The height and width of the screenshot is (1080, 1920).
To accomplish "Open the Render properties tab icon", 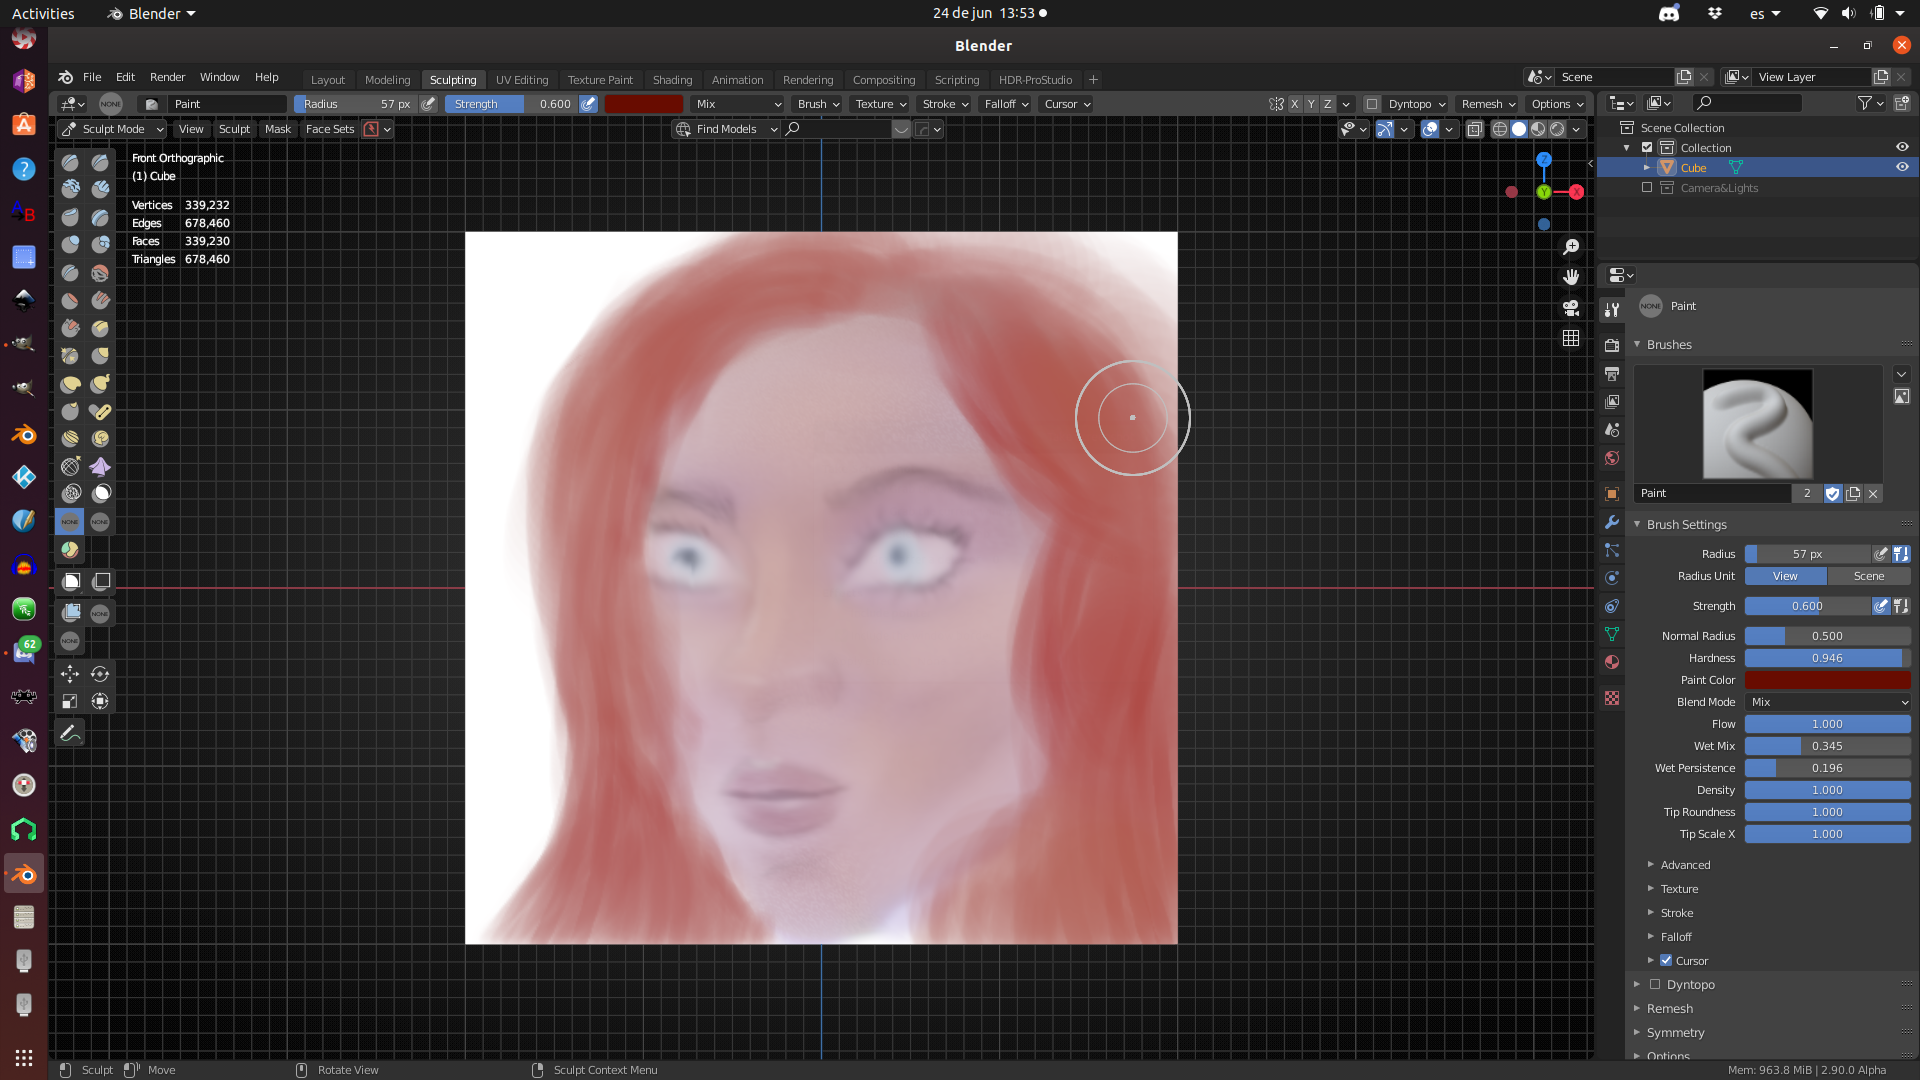I will point(1612,345).
